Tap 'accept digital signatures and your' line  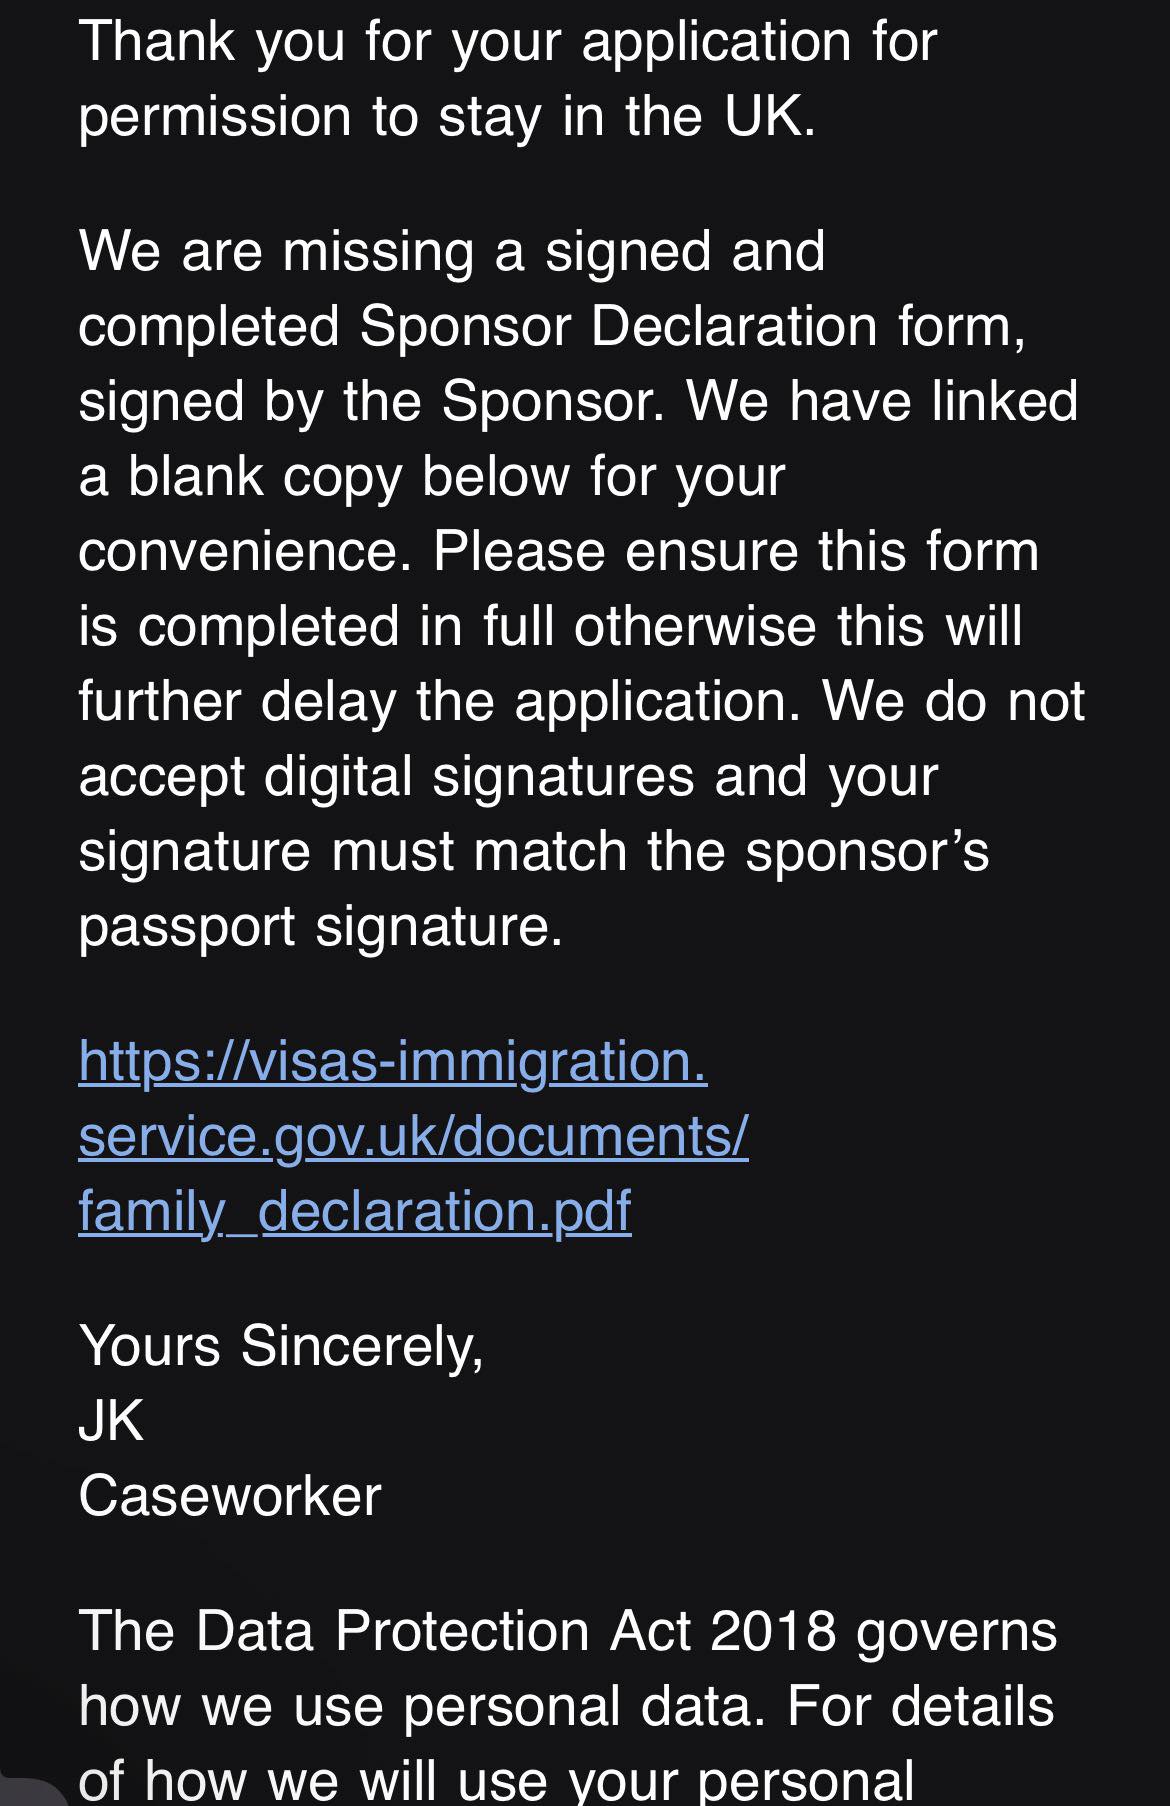(508, 776)
